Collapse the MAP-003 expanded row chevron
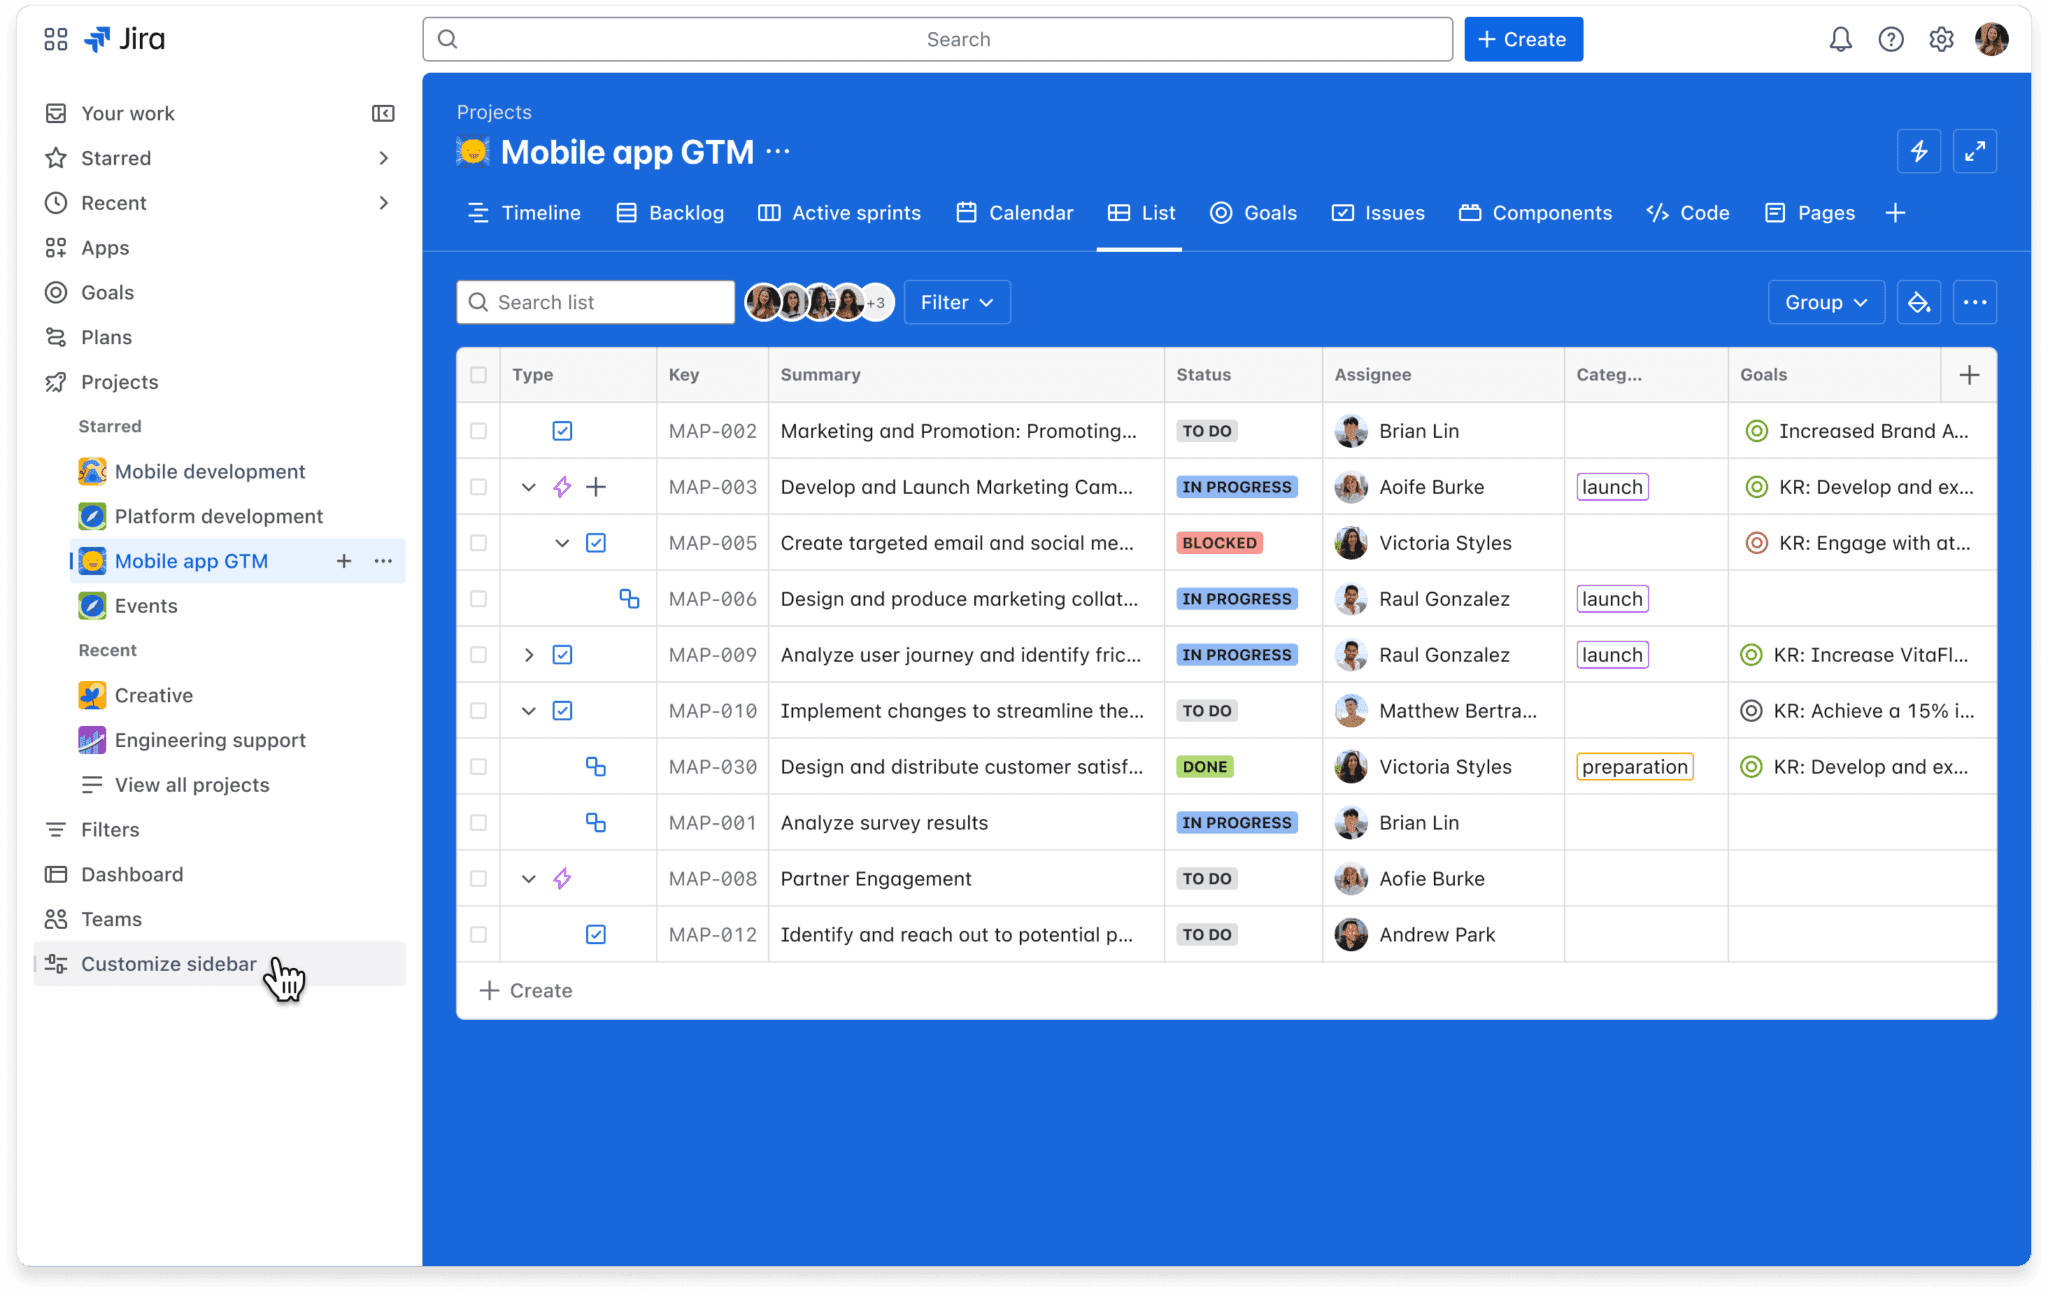 tap(527, 487)
